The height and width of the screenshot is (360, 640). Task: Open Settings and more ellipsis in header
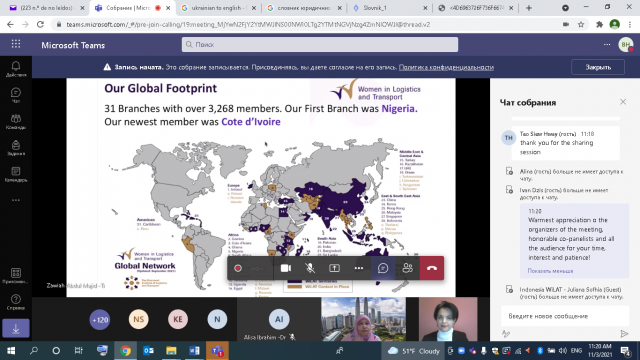(x=607, y=44)
